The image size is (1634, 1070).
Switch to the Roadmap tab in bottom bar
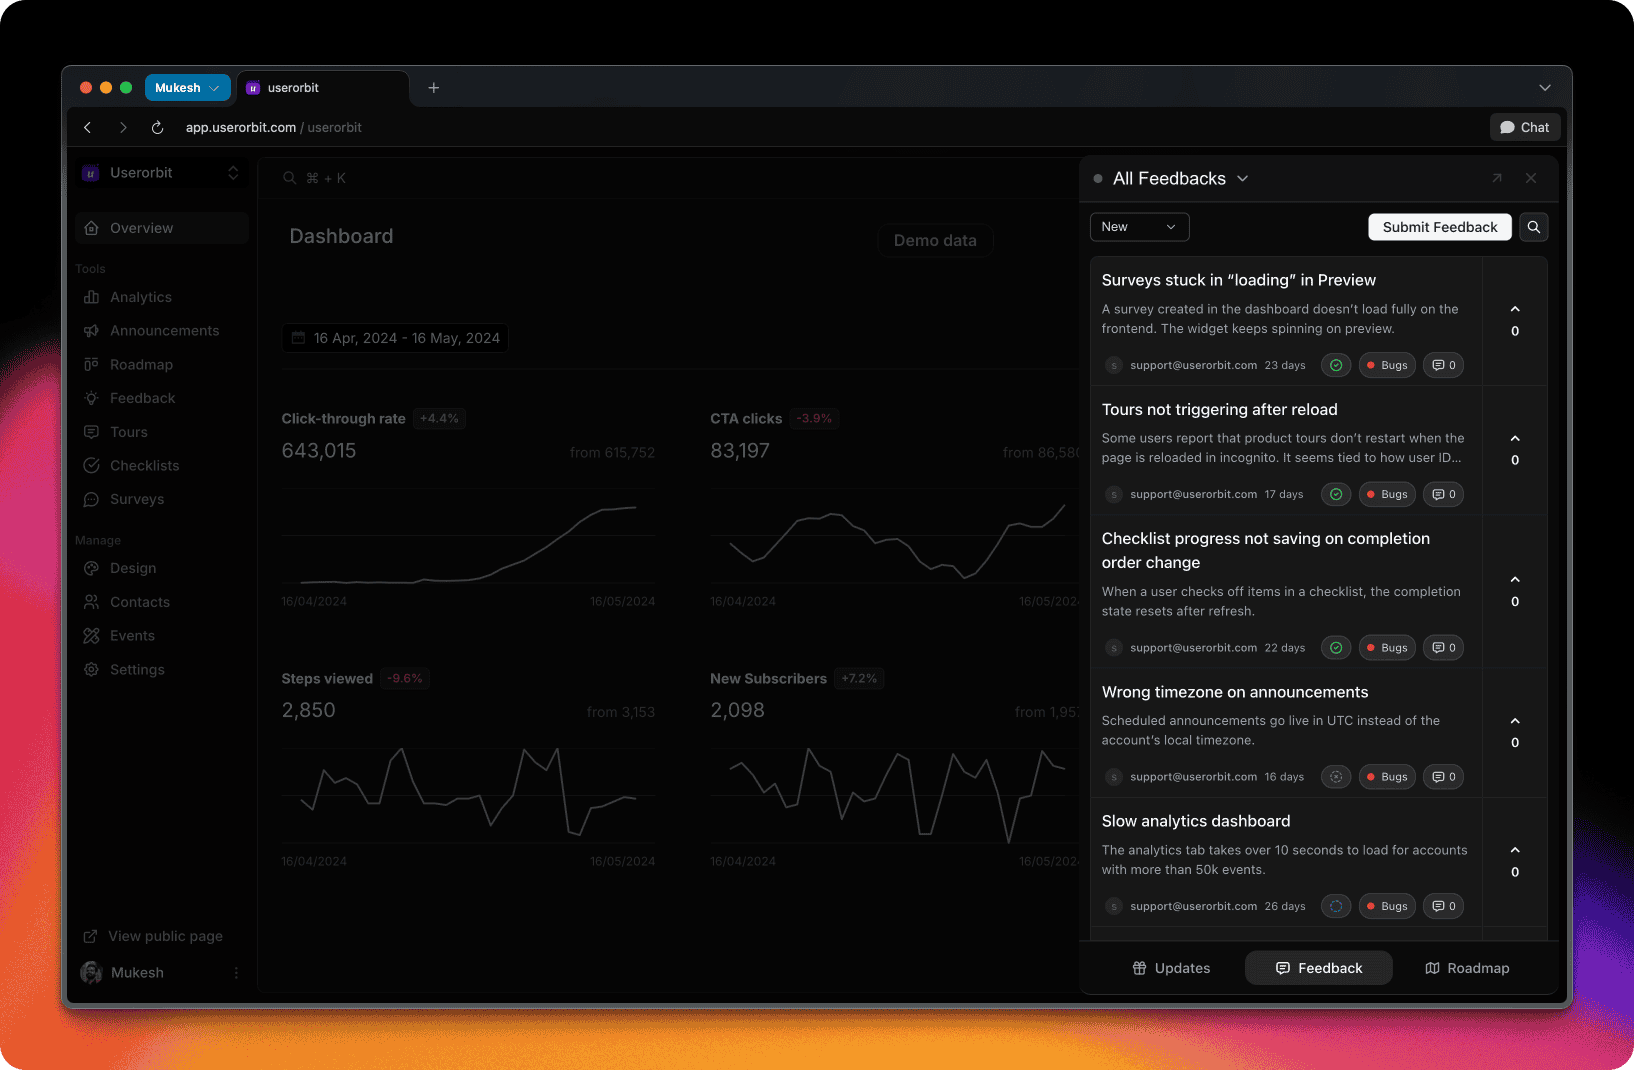click(1467, 968)
